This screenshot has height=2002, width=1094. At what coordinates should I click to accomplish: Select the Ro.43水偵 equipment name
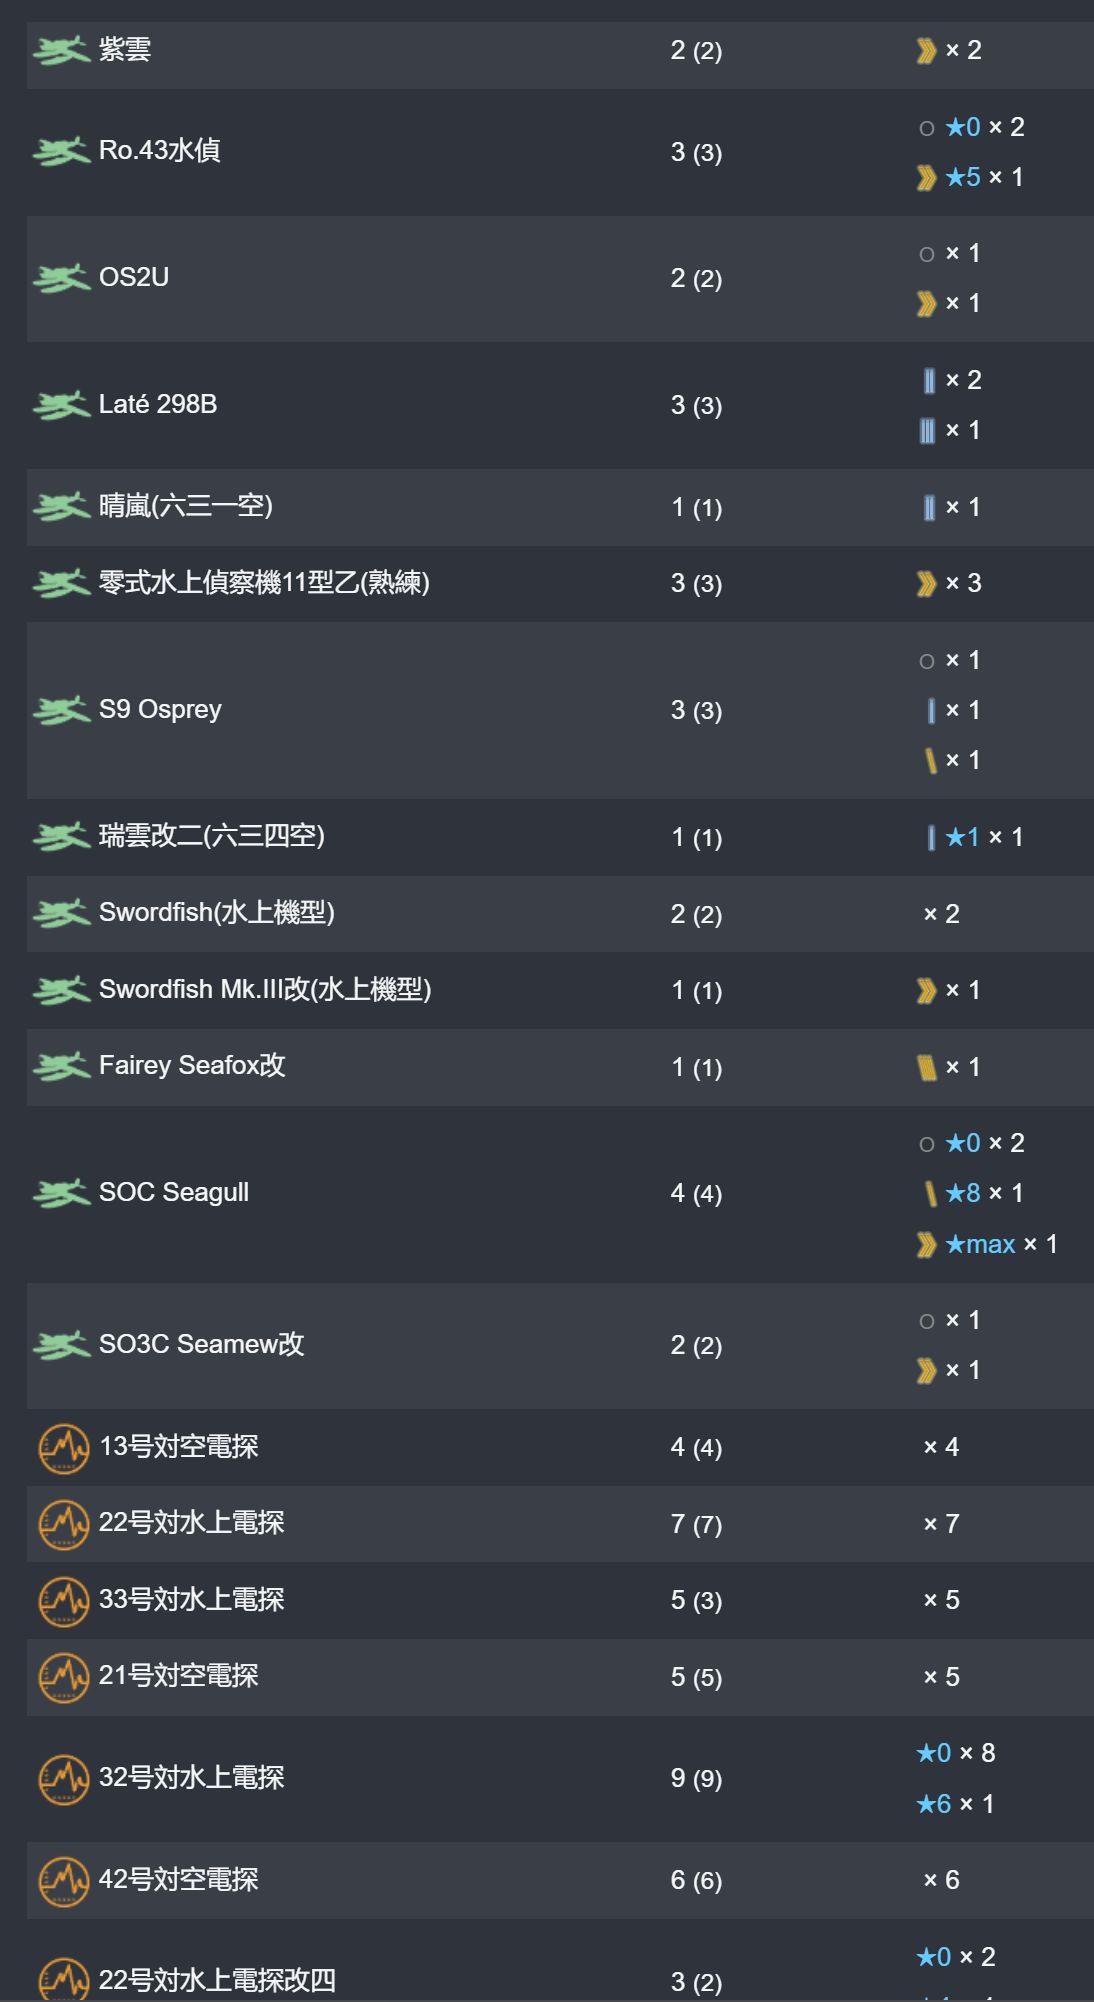160,151
